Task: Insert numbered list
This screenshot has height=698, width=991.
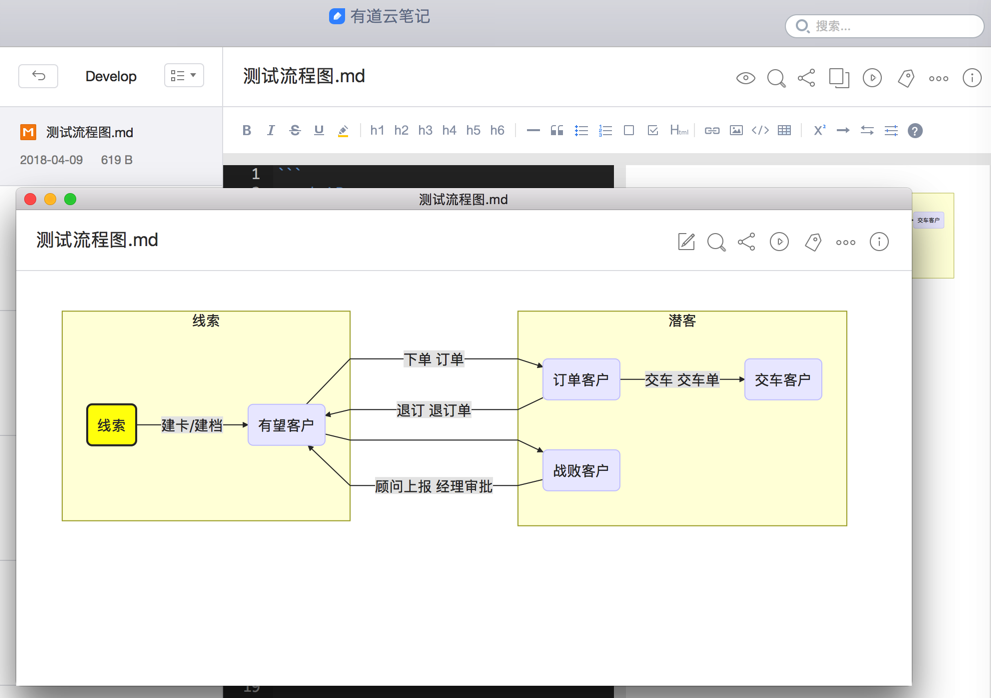Action: [x=605, y=130]
